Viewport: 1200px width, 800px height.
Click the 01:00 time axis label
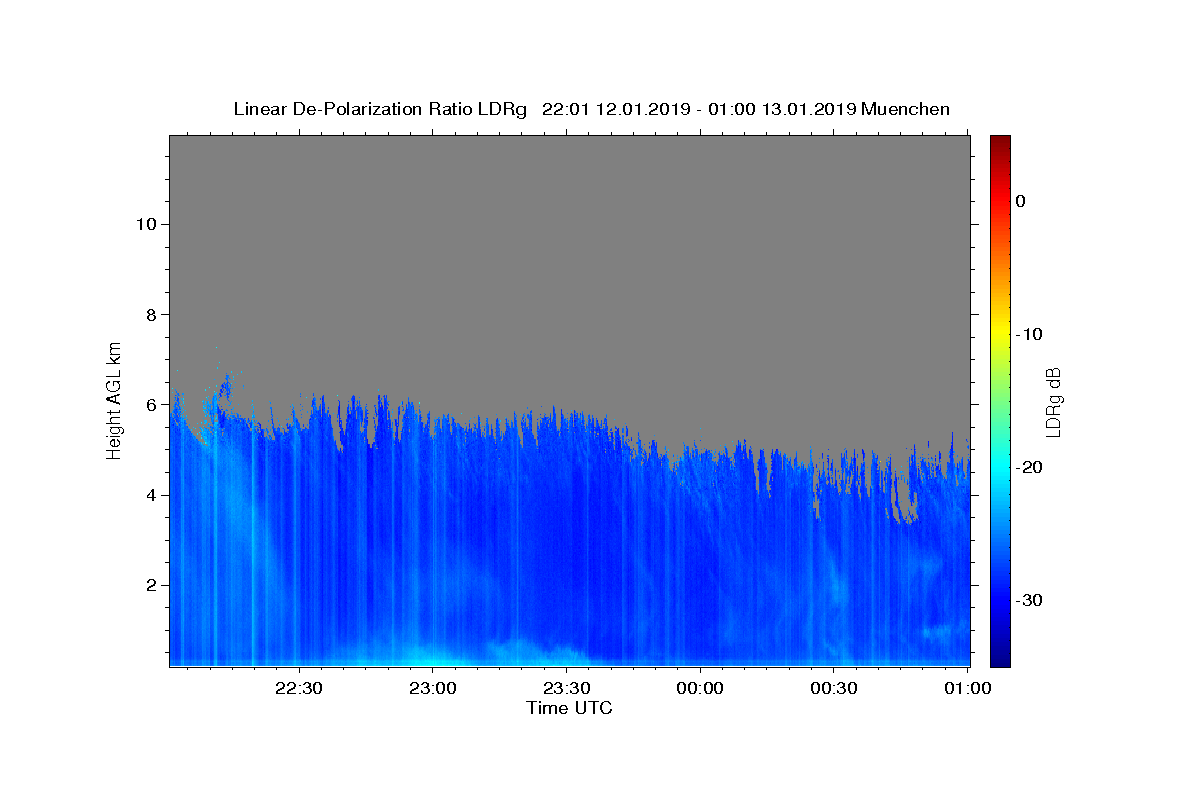click(x=968, y=688)
